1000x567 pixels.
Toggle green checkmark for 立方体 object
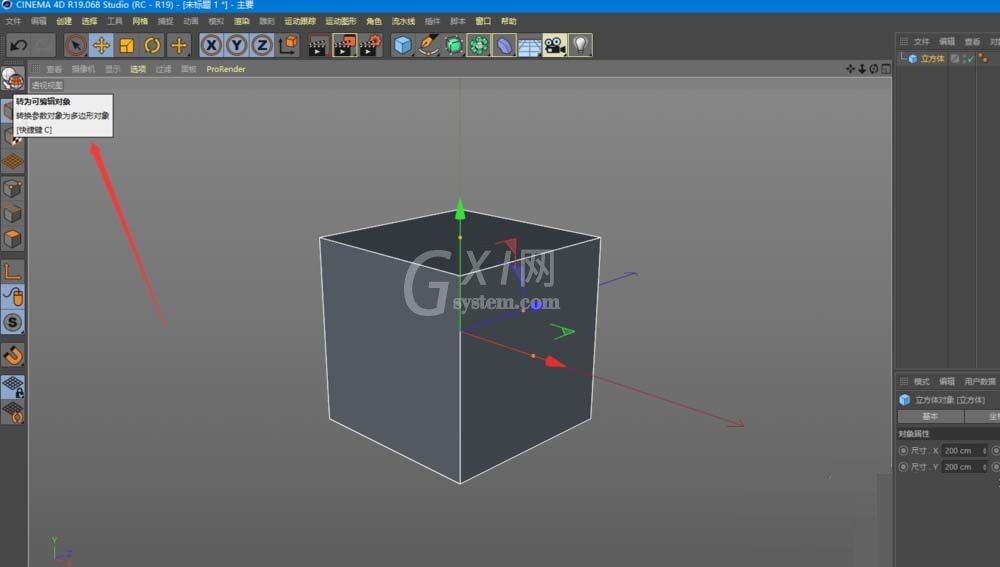[x=969, y=59]
